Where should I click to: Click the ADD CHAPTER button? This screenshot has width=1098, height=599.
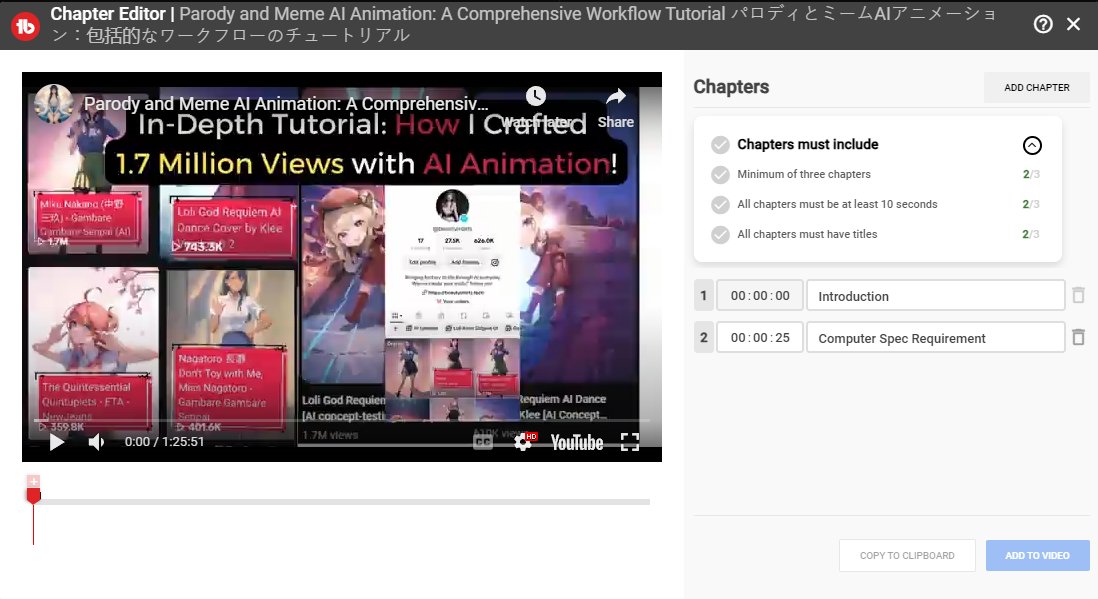click(1036, 88)
